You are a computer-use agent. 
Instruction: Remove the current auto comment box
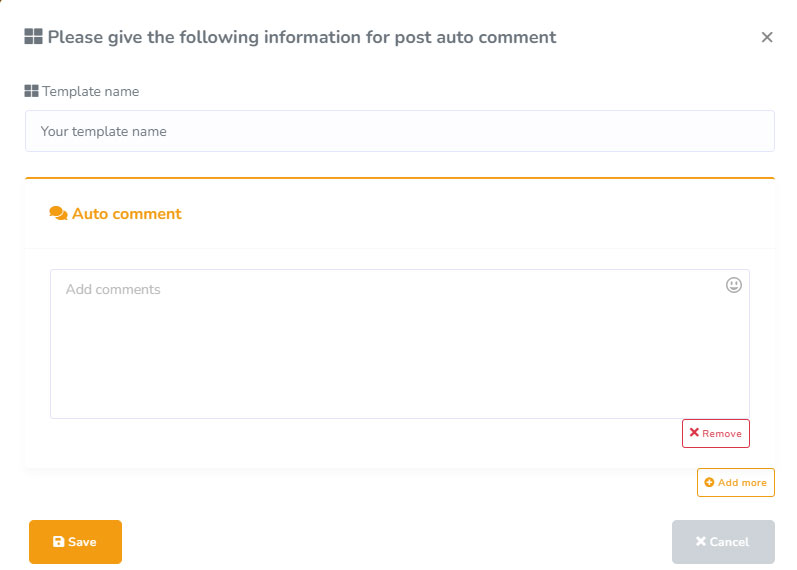pos(715,433)
